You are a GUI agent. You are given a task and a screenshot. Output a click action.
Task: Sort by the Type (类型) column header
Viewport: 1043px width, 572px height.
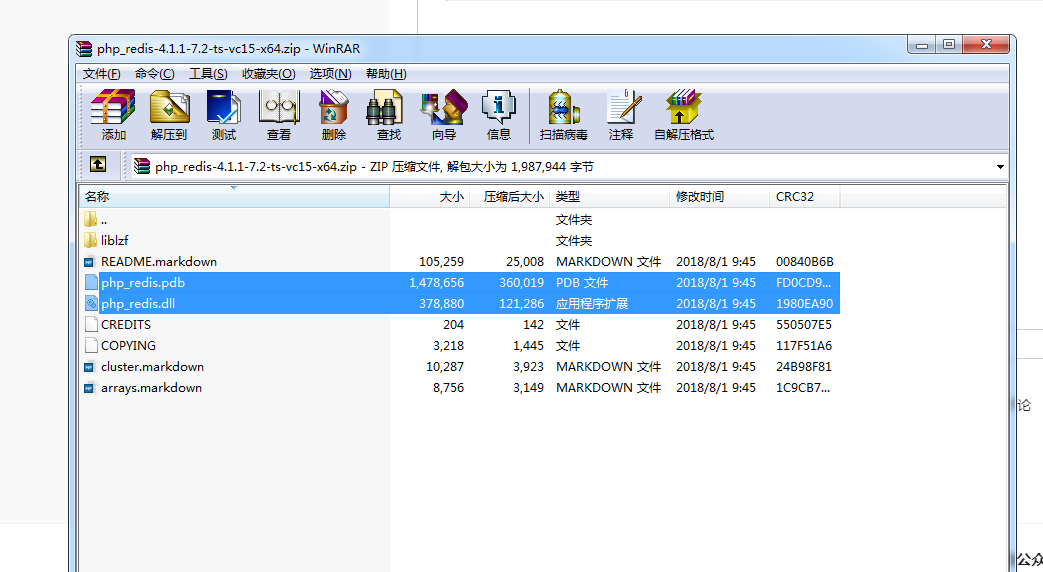[609, 197]
